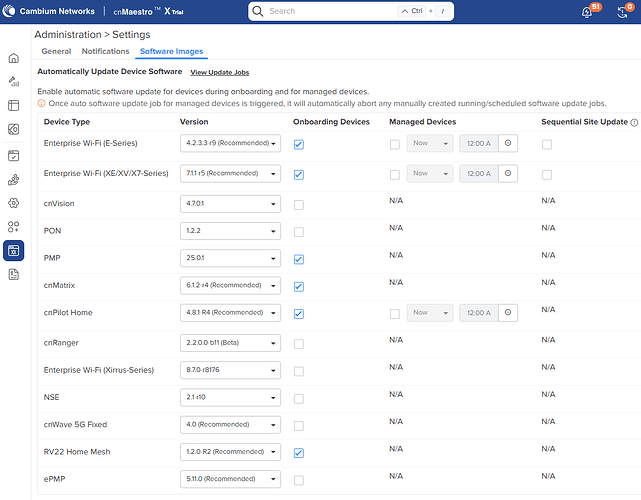Click the RV22 Home Mesh row label
Image resolution: width=641 pixels, height=500 pixels.
[77, 452]
